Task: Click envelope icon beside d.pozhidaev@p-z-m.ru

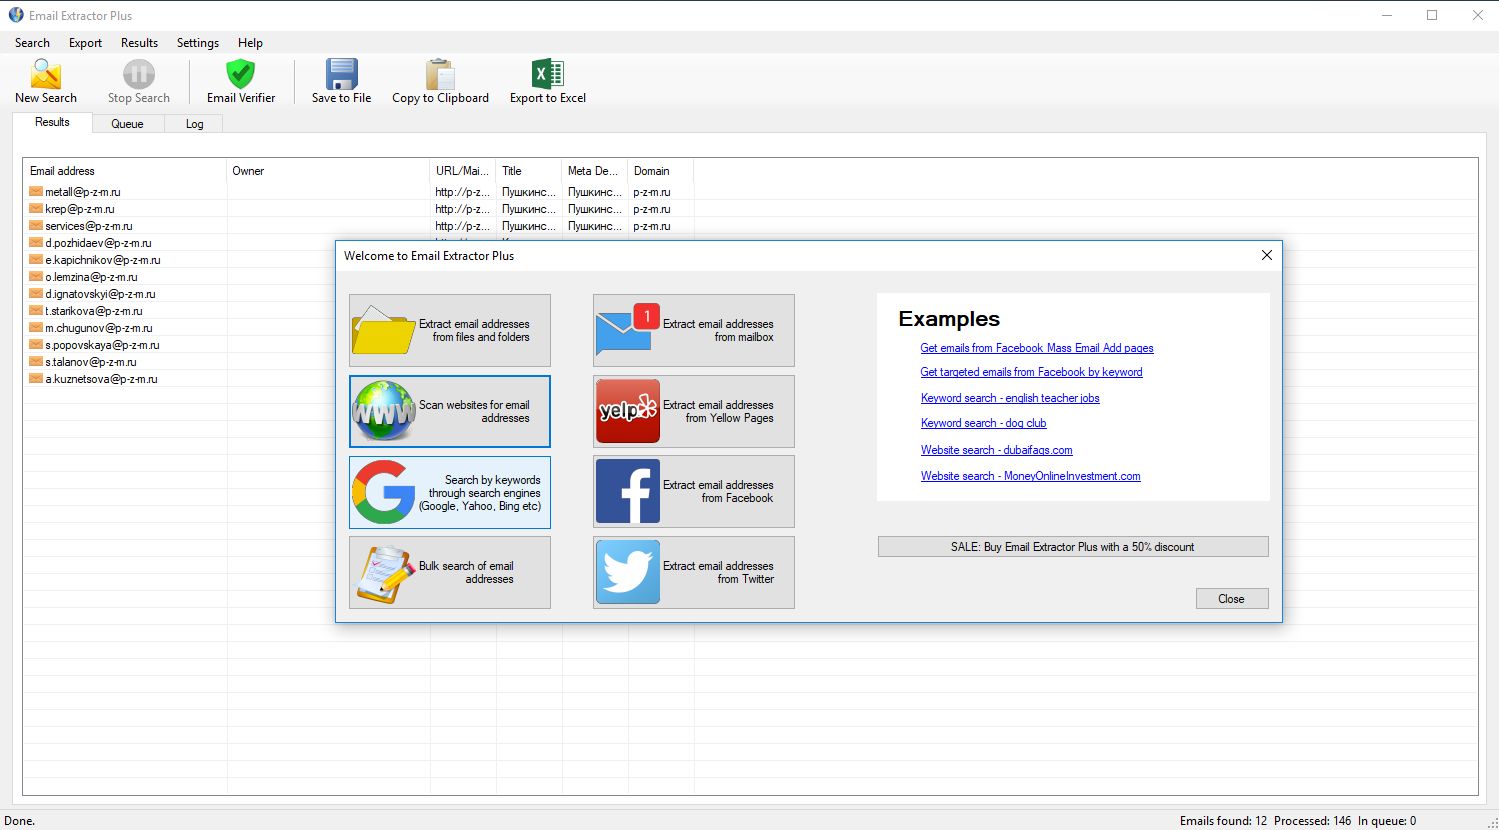Action: tap(36, 242)
